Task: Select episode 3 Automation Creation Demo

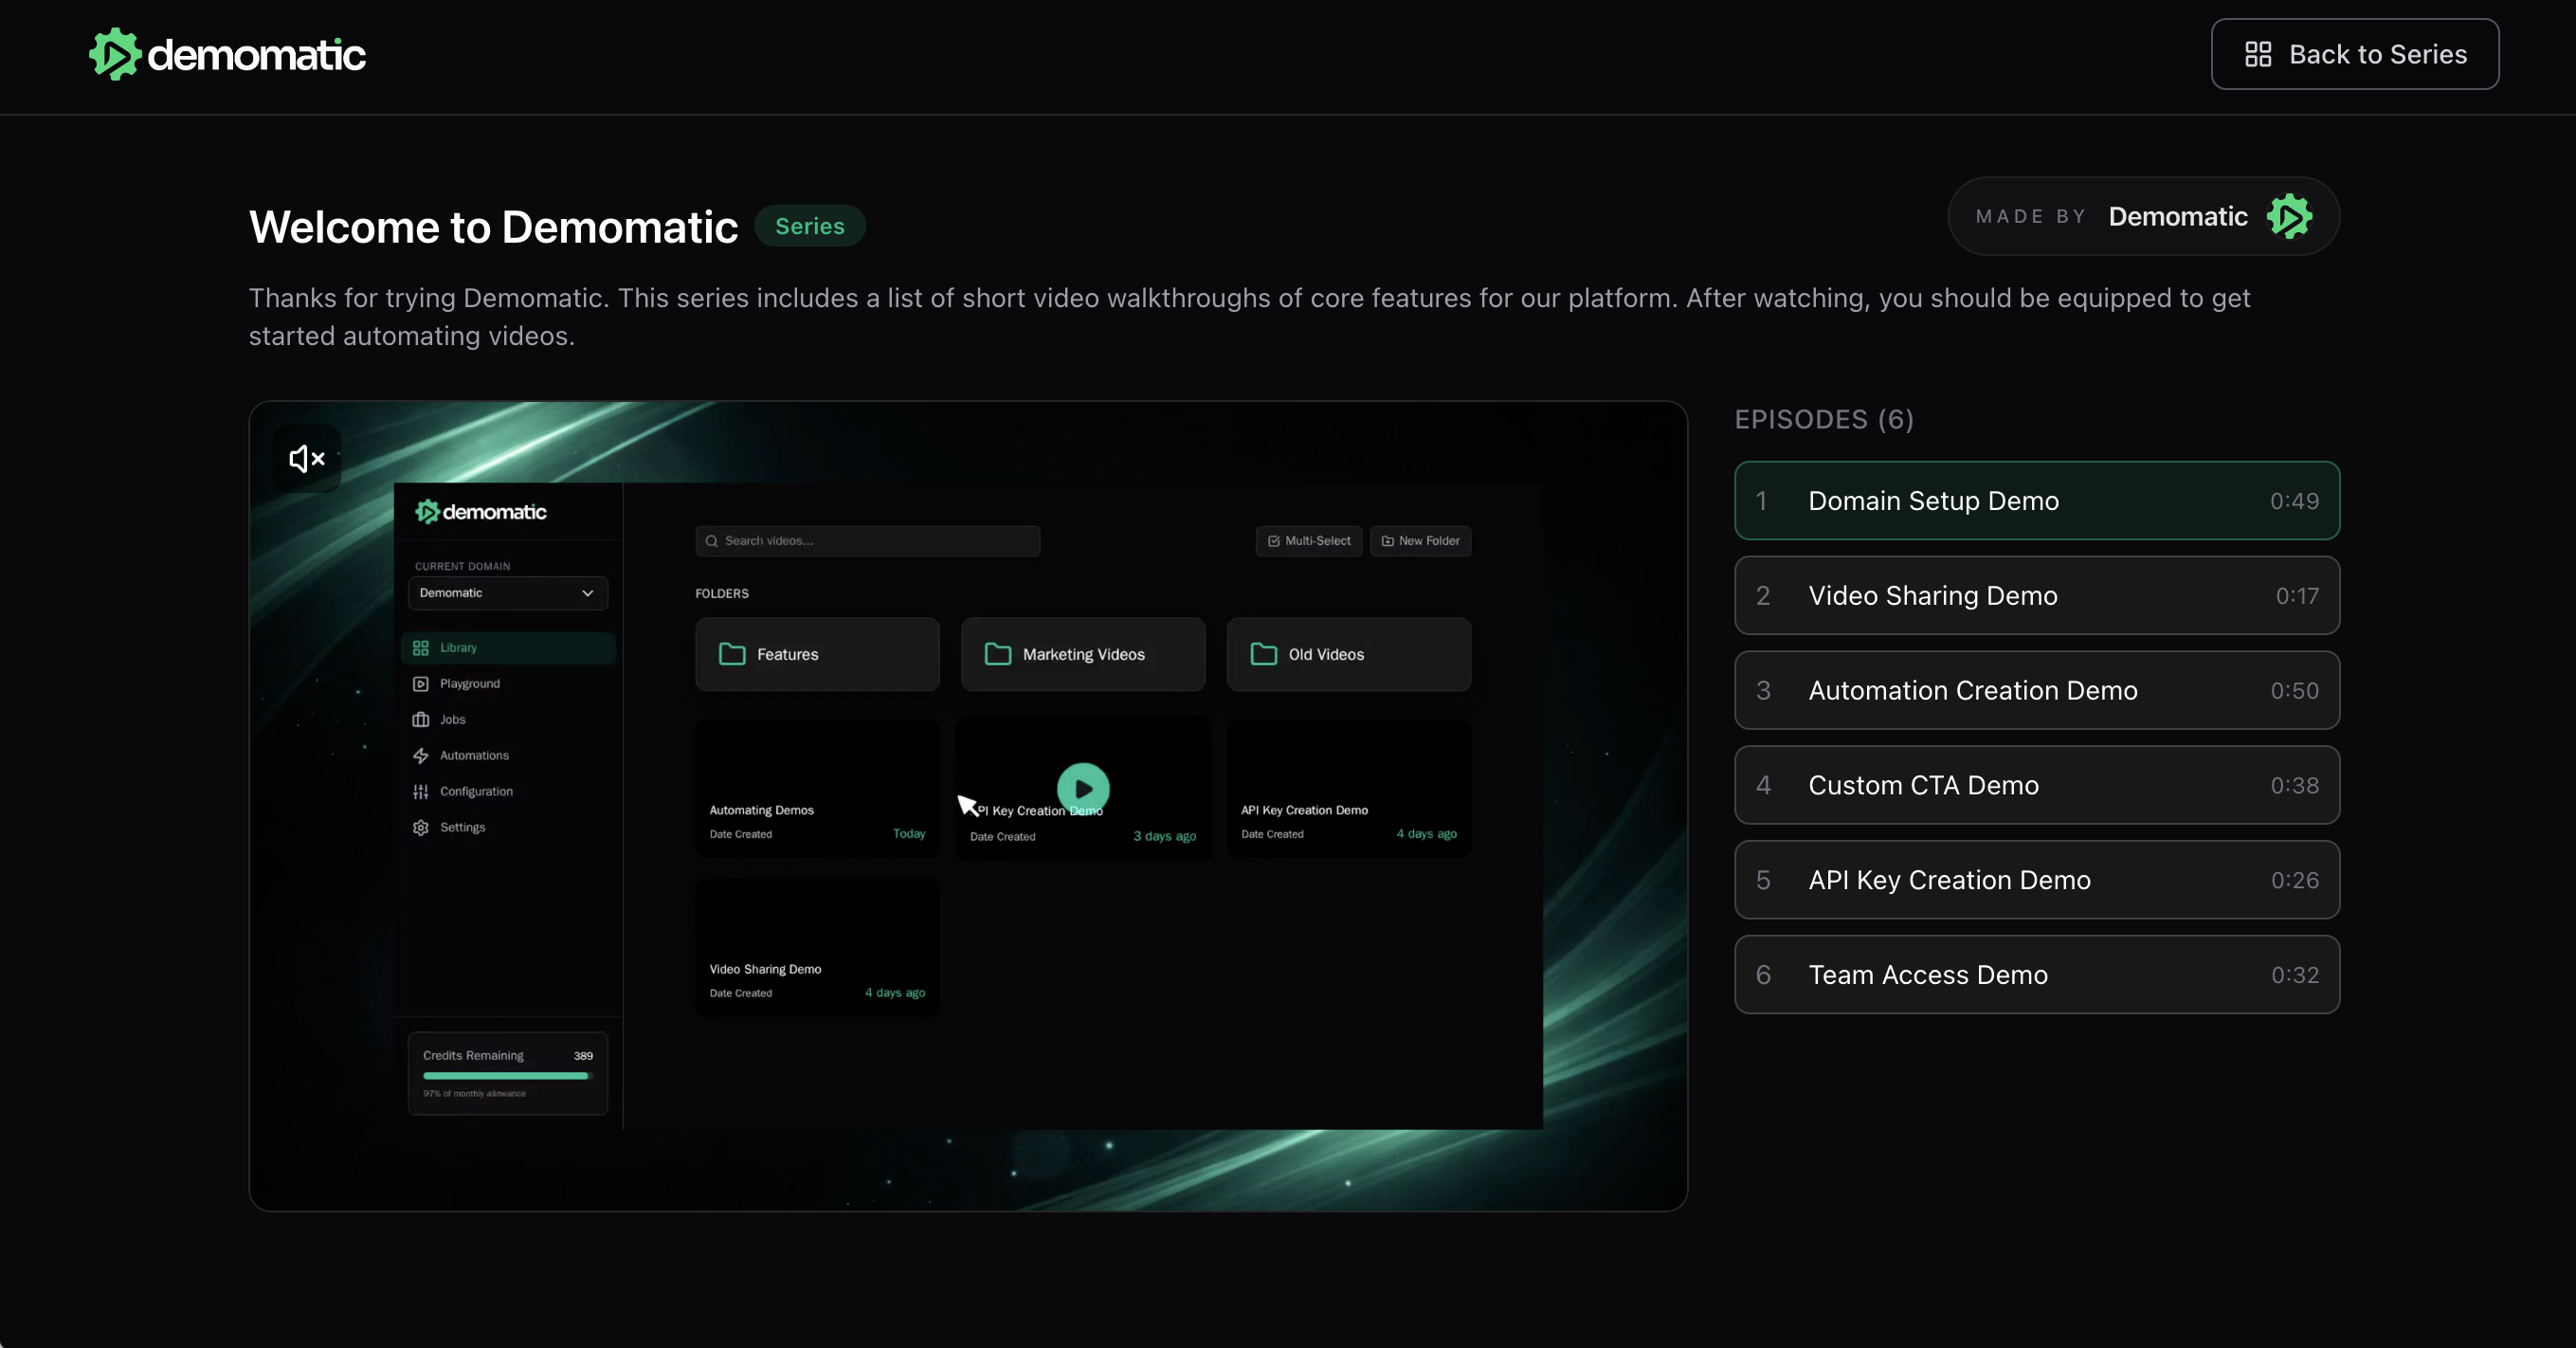Action: coord(2037,690)
